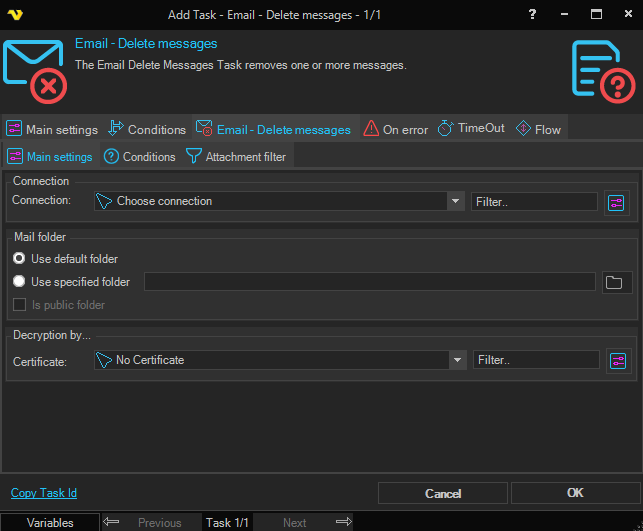Image resolution: width=643 pixels, height=531 pixels.
Task: Select Use default folder option
Action: (19, 259)
